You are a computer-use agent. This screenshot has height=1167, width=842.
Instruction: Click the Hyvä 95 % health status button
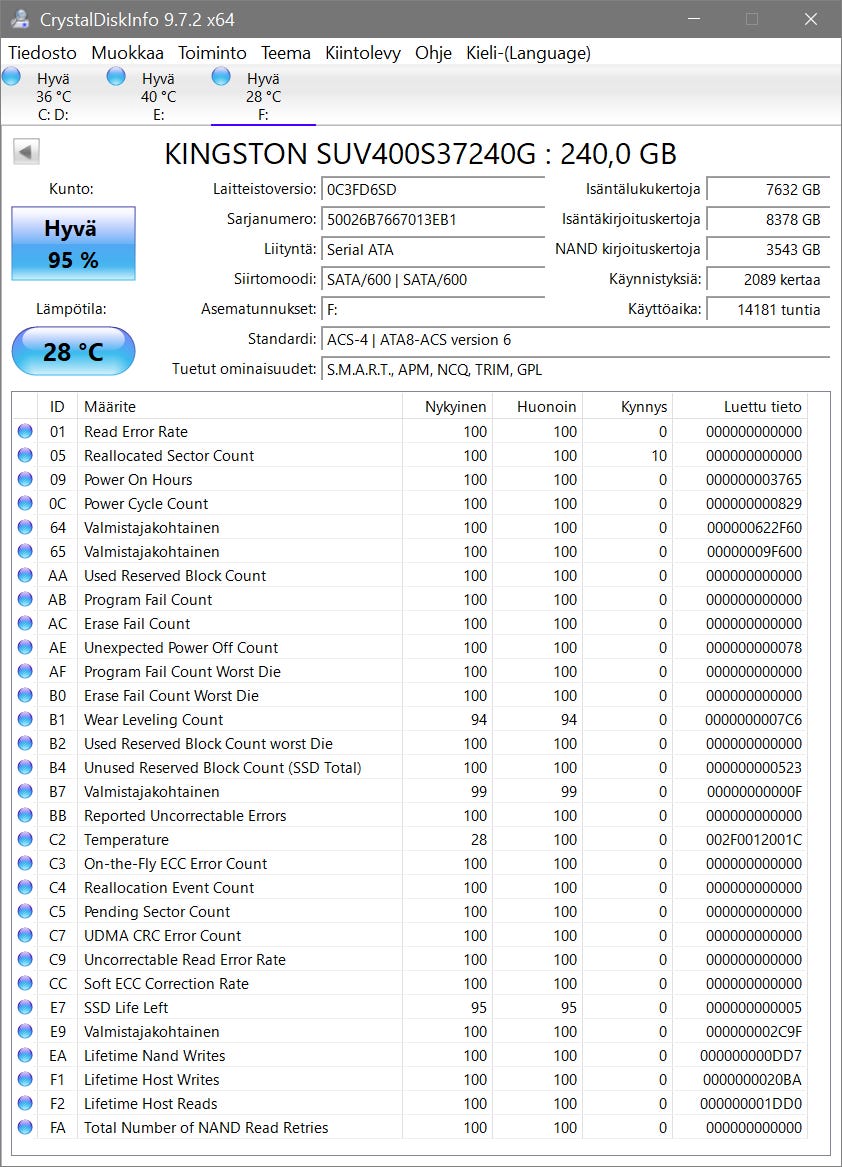pyautogui.click(x=73, y=243)
